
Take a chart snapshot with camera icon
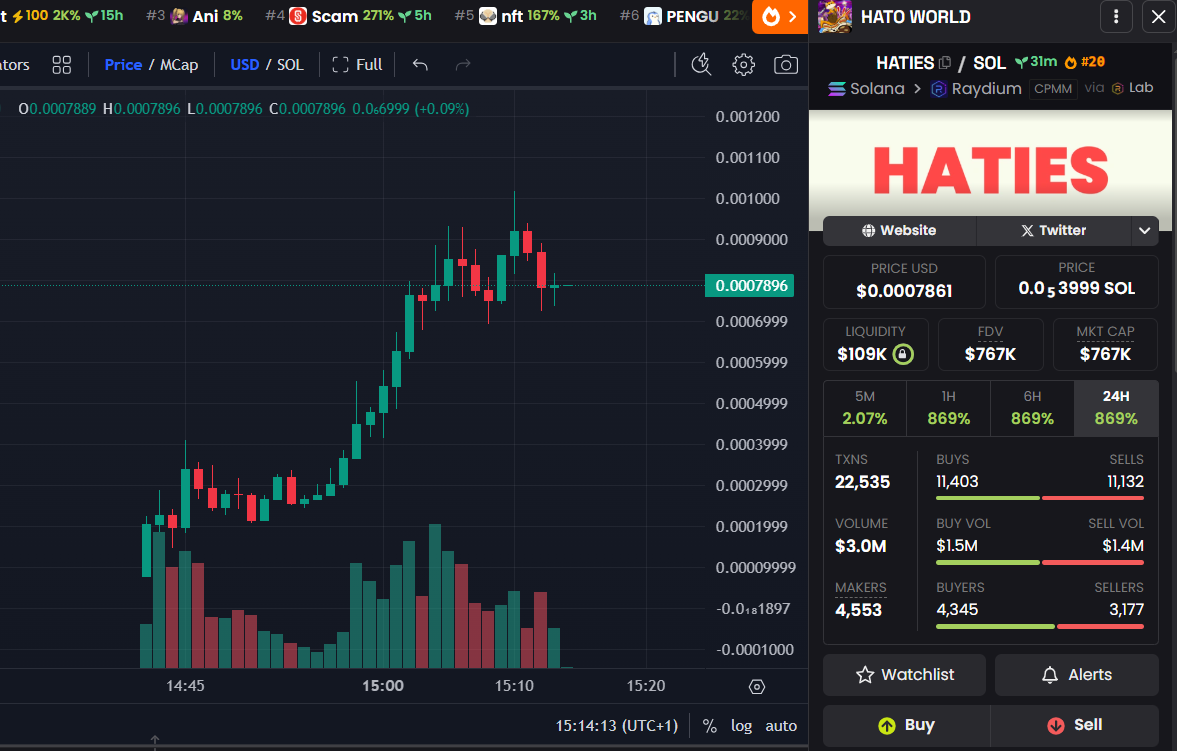[786, 65]
